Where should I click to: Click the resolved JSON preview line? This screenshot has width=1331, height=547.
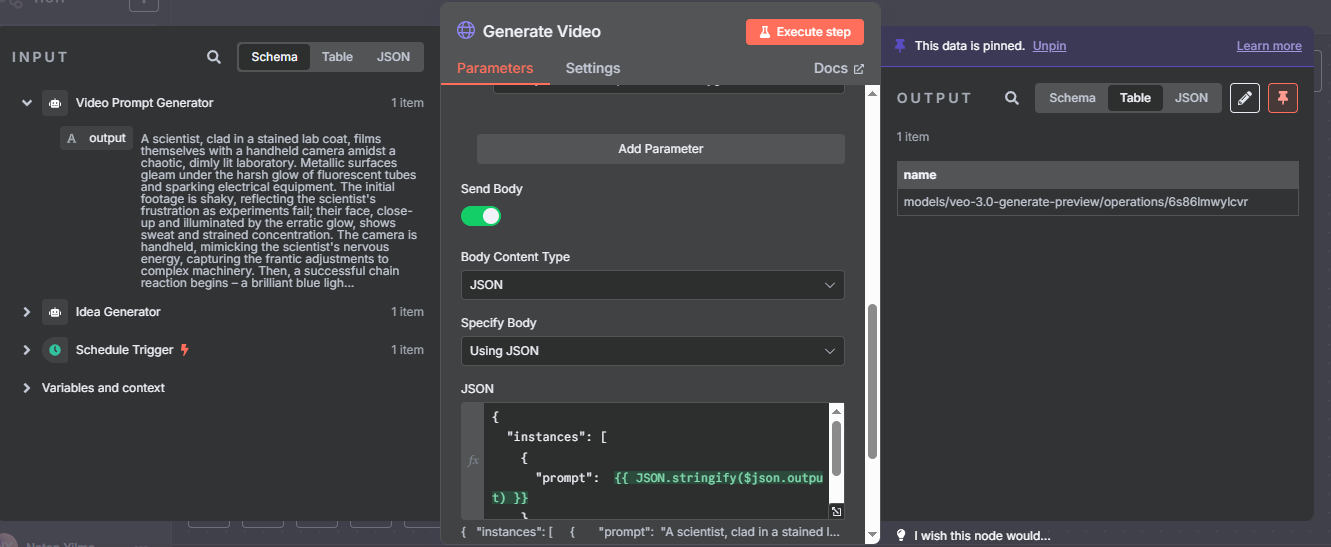coord(651,532)
